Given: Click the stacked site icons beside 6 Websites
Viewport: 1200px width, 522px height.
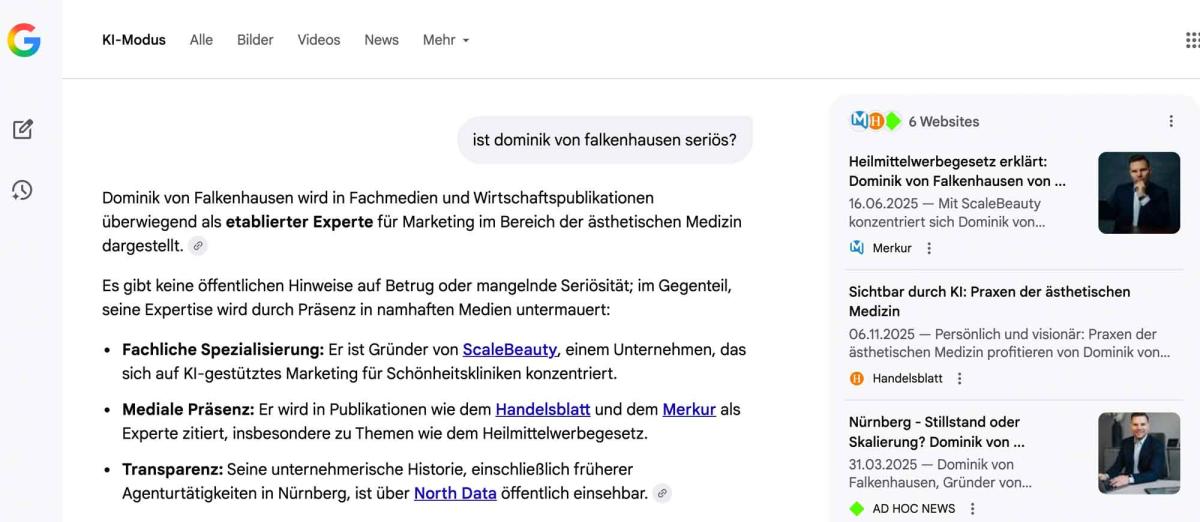Looking at the screenshot, I should click(876, 121).
